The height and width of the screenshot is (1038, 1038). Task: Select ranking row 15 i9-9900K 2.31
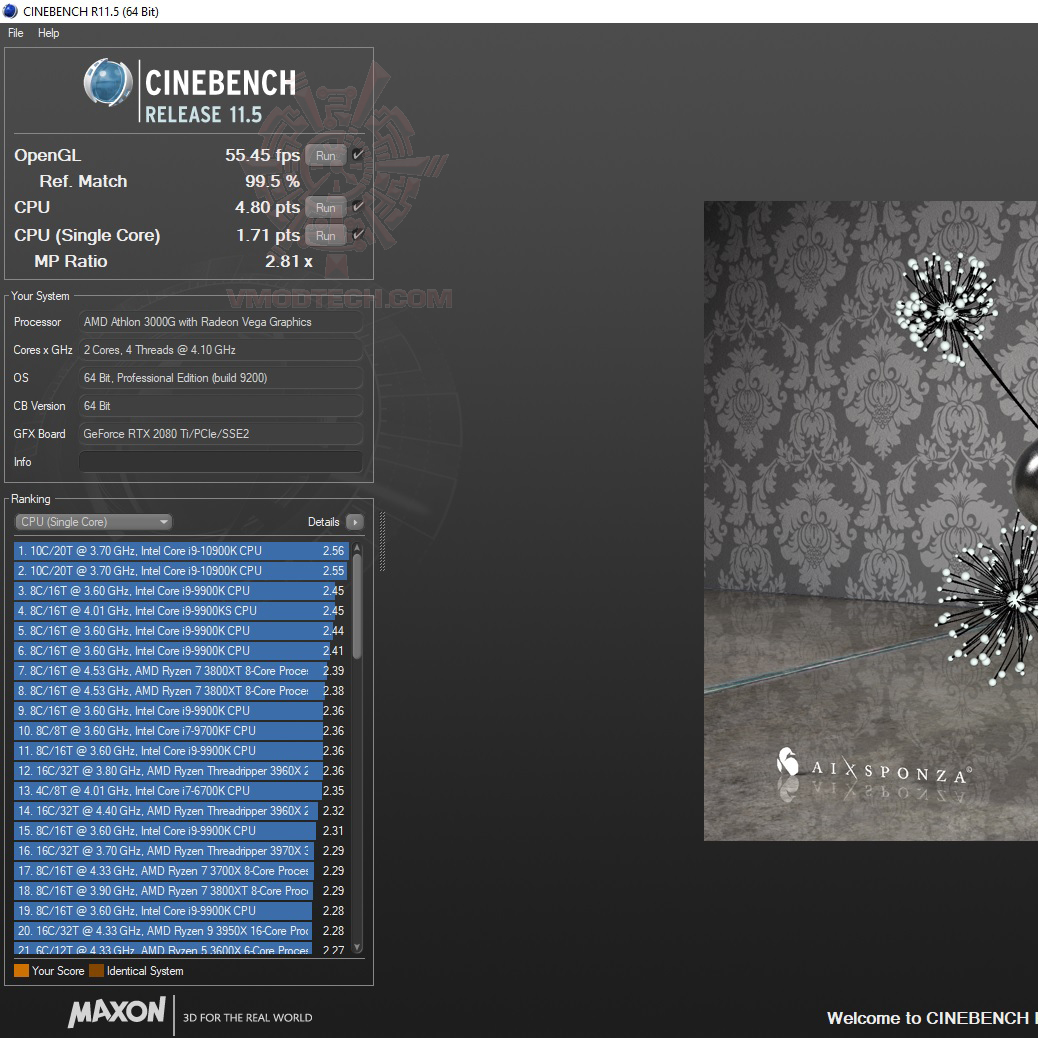(x=181, y=831)
